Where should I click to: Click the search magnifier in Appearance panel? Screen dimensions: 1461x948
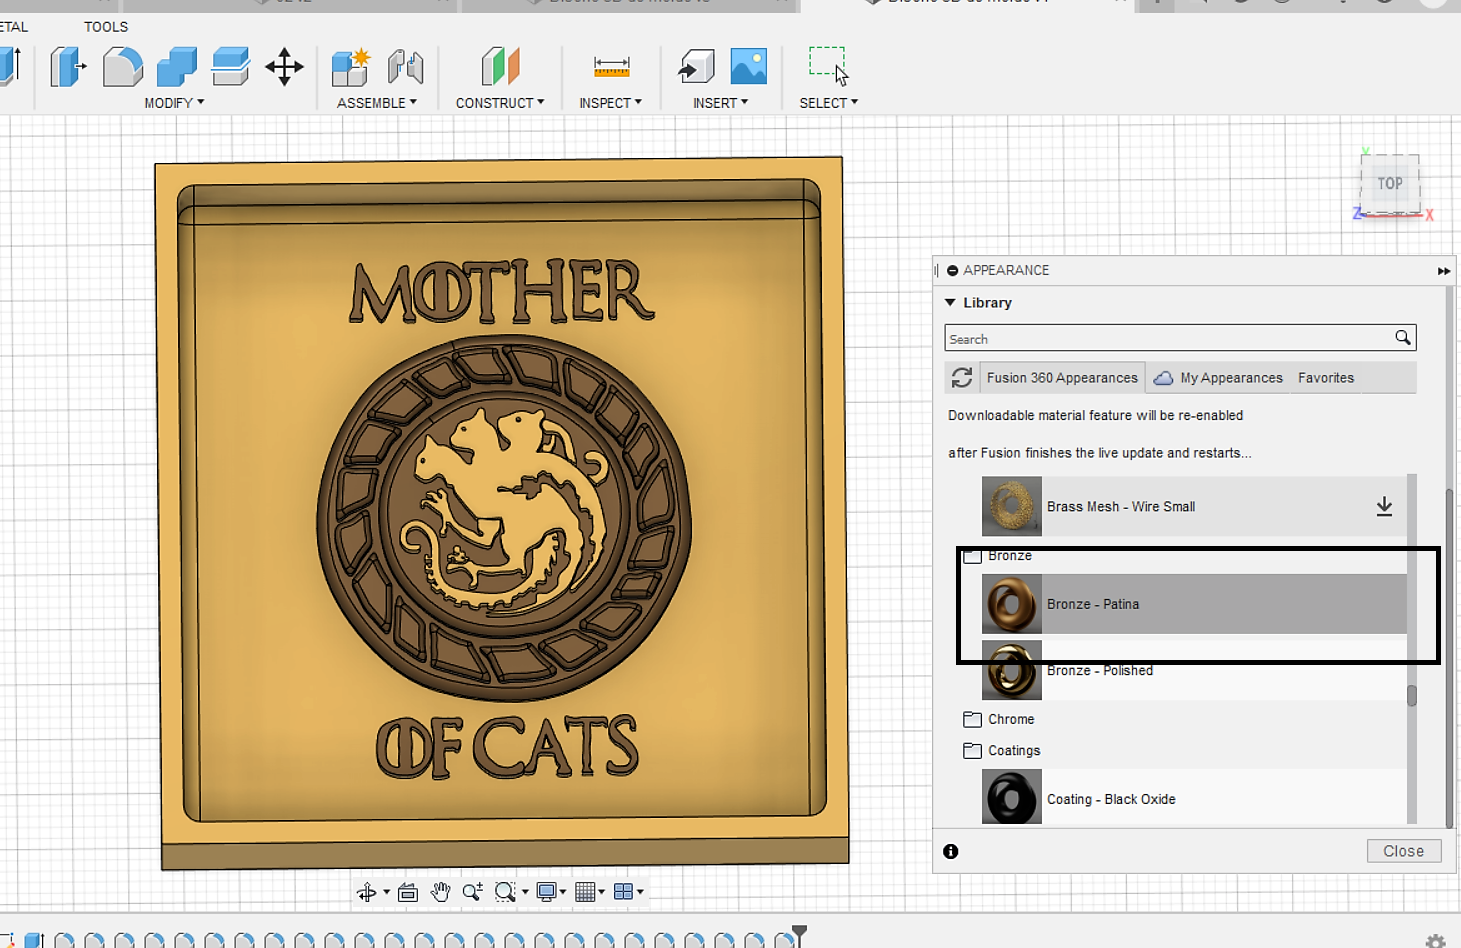click(x=1403, y=338)
